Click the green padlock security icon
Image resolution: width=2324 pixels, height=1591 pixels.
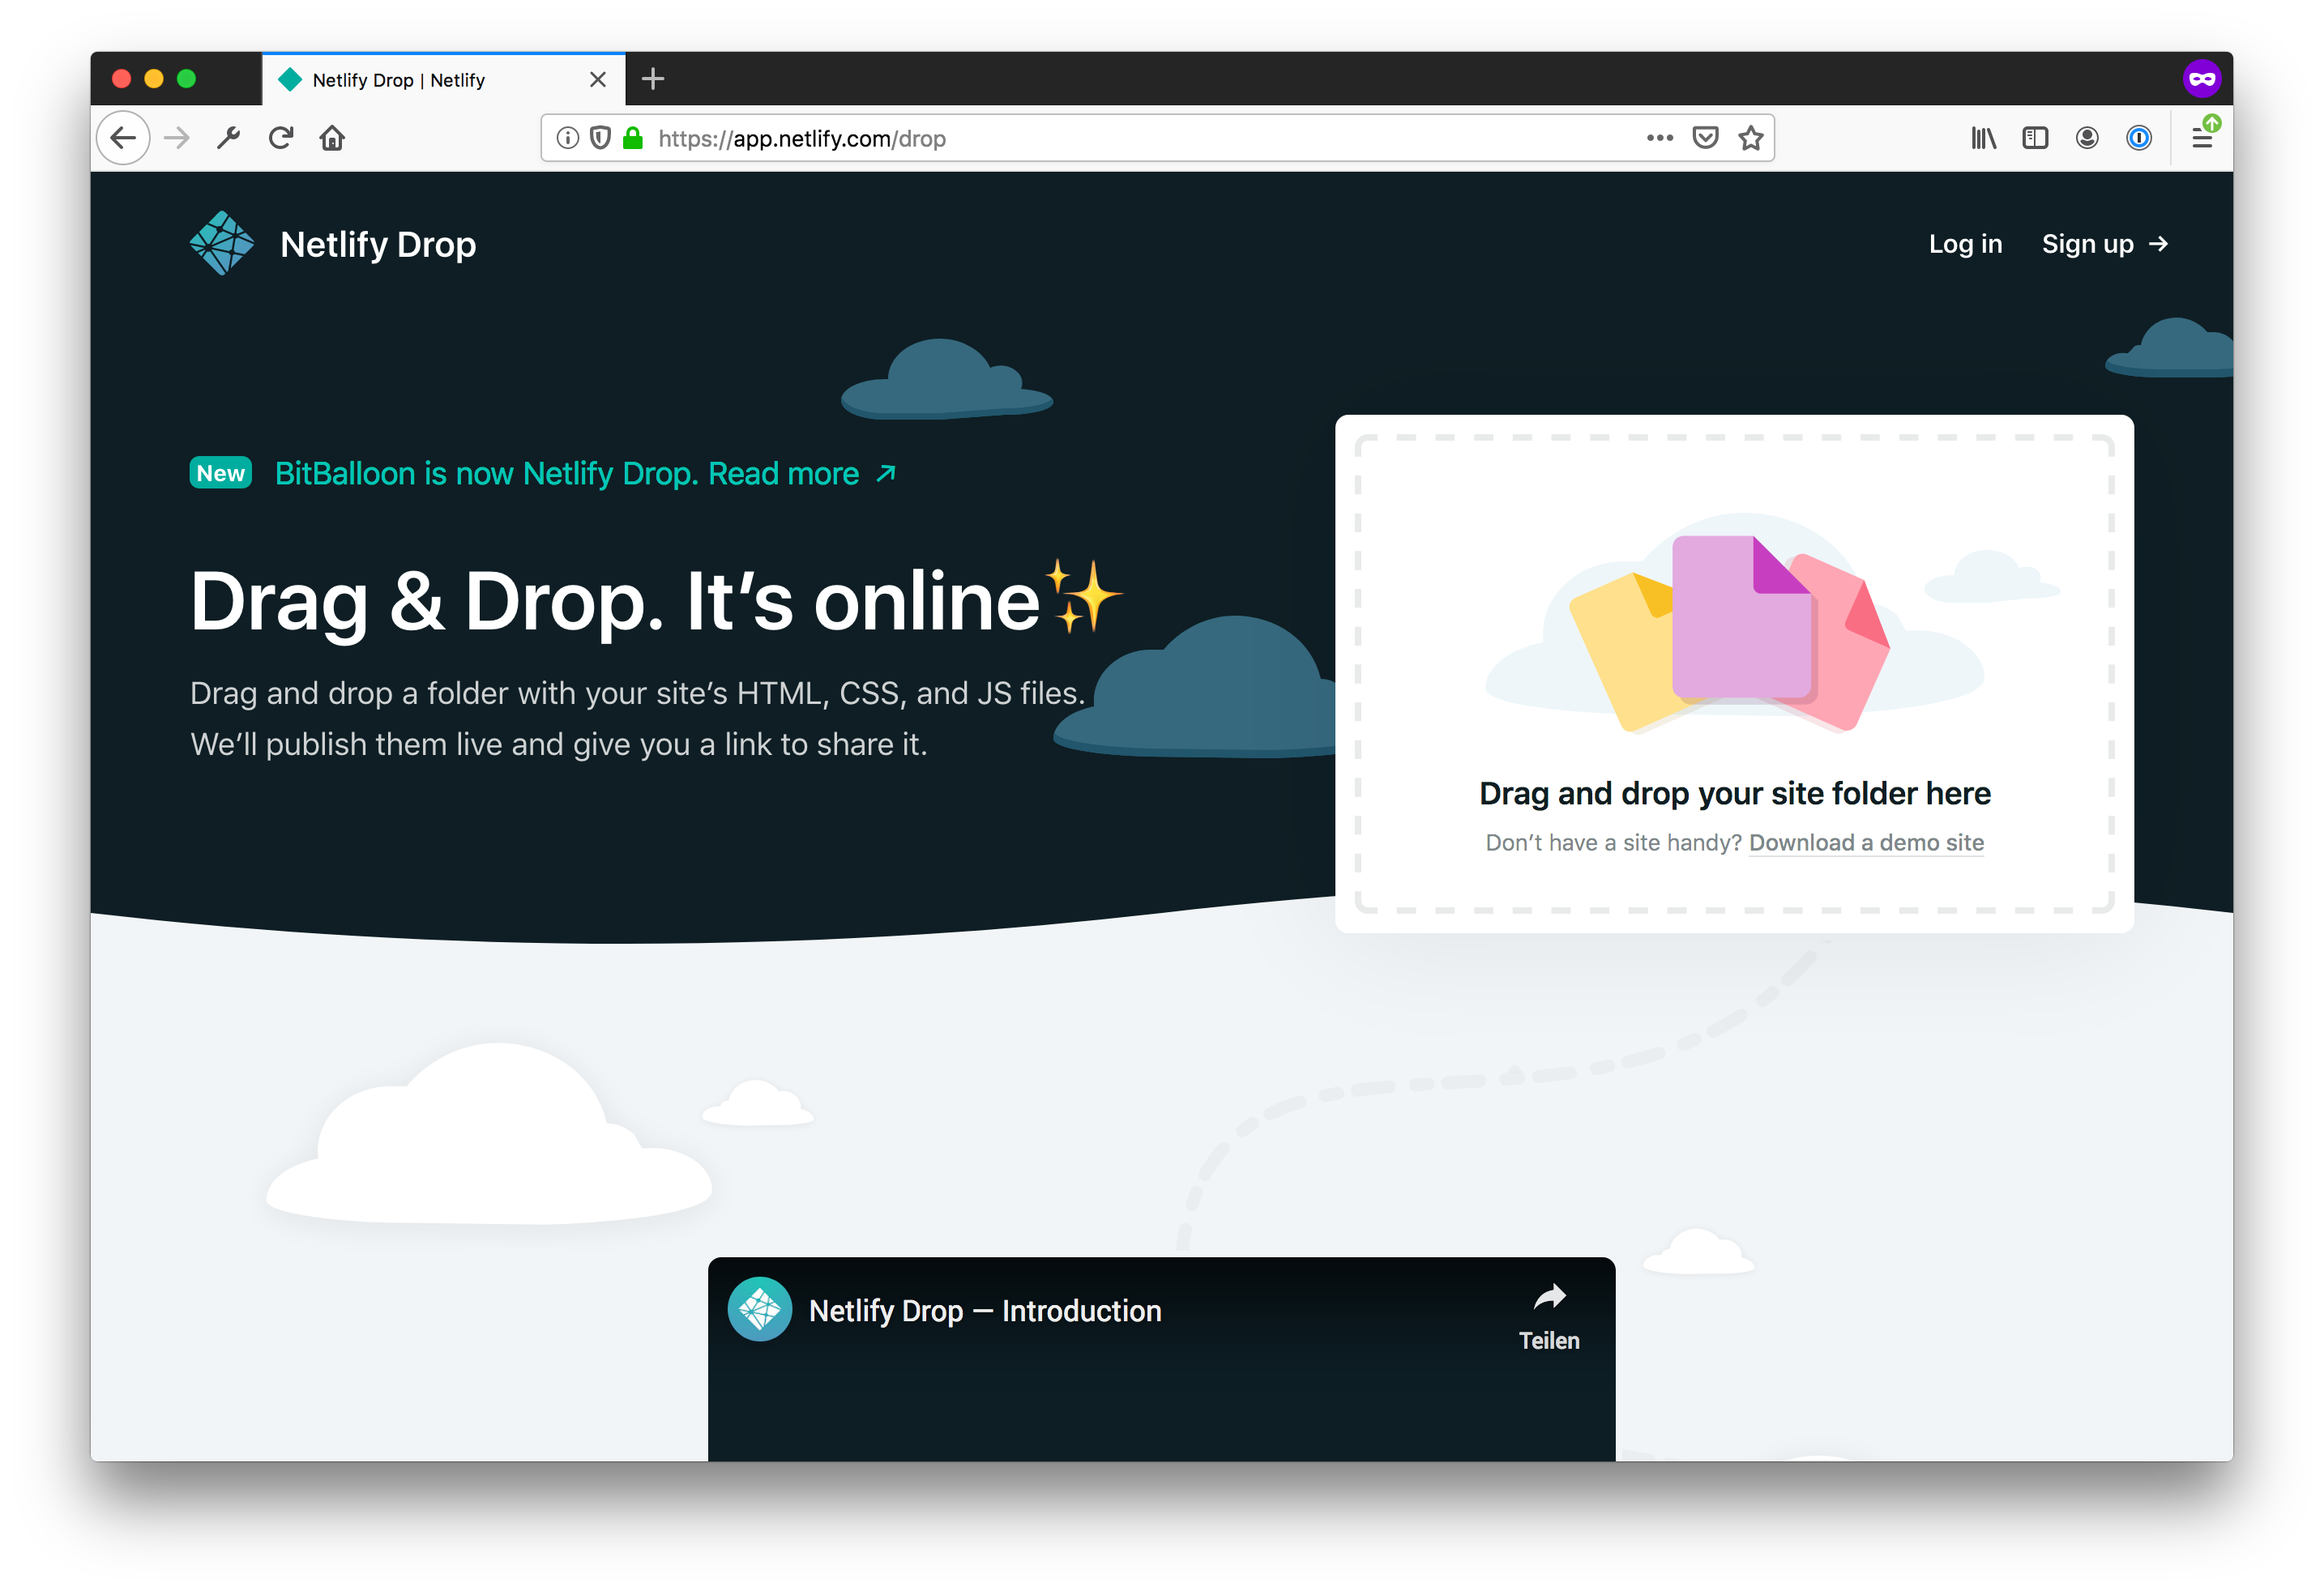pos(632,138)
